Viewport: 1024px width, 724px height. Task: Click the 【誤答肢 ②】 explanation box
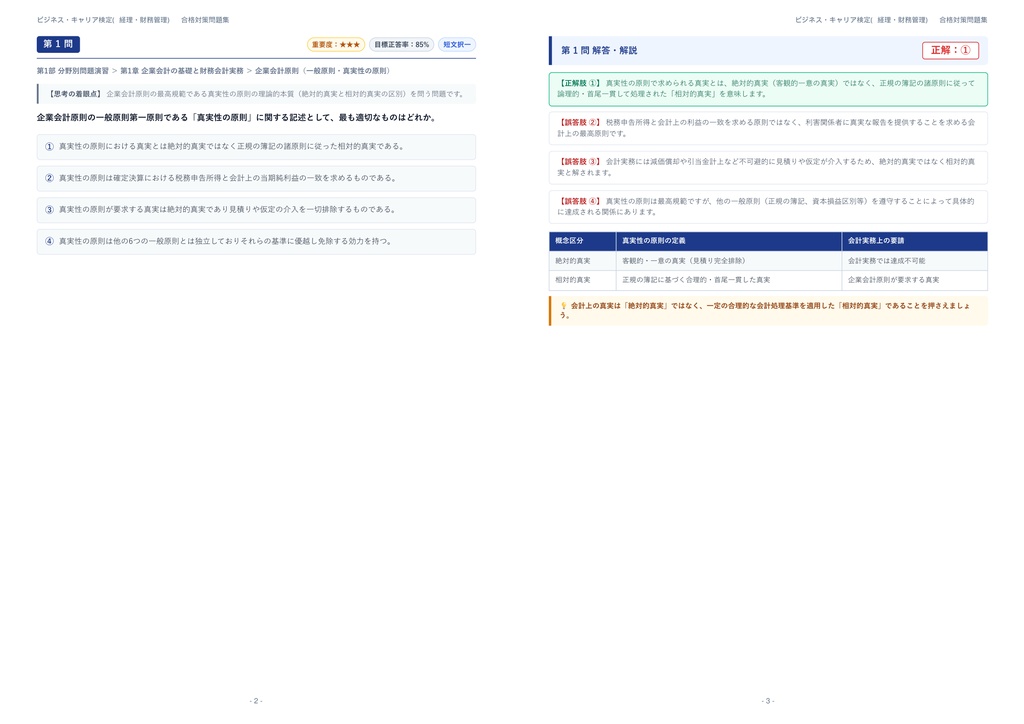[768, 128]
